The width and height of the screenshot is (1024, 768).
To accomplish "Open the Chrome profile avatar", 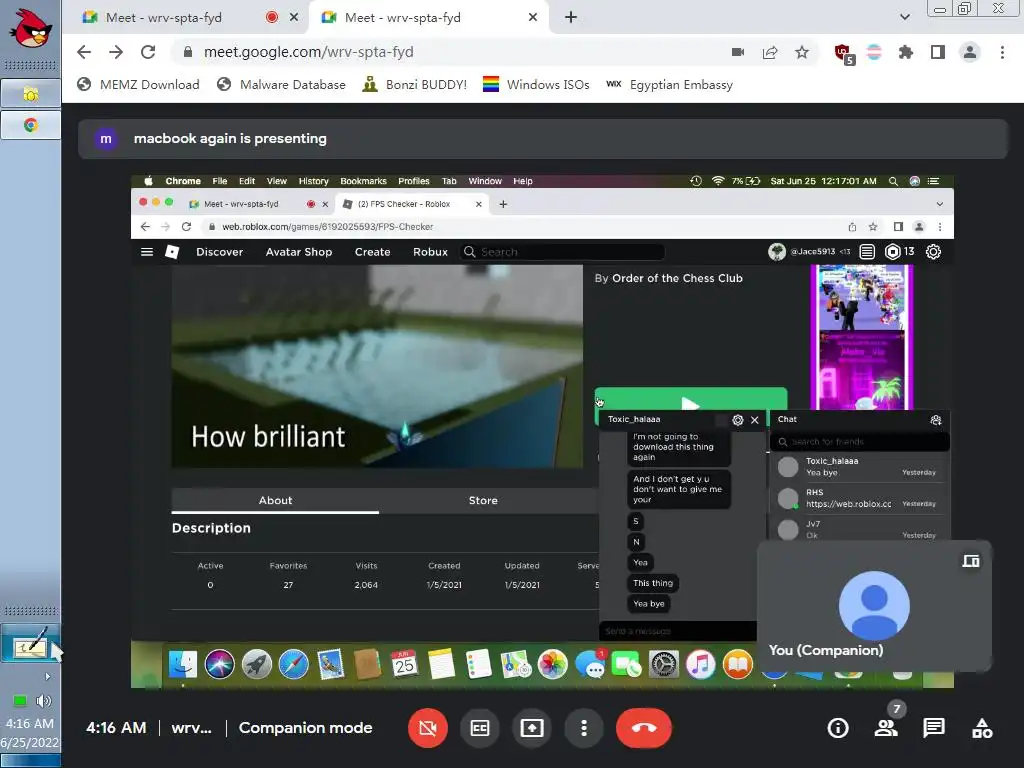I will 970,52.
